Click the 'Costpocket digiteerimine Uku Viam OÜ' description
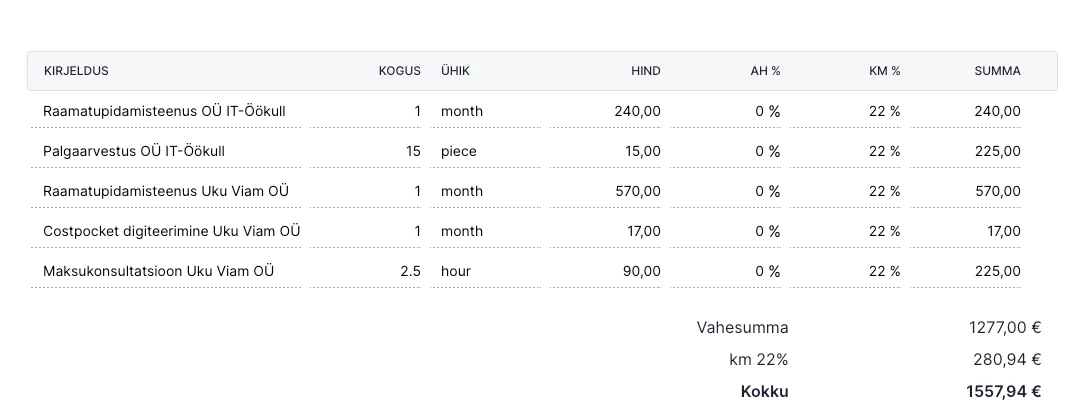Viewport: 1077px width, 417px height. 171,231
